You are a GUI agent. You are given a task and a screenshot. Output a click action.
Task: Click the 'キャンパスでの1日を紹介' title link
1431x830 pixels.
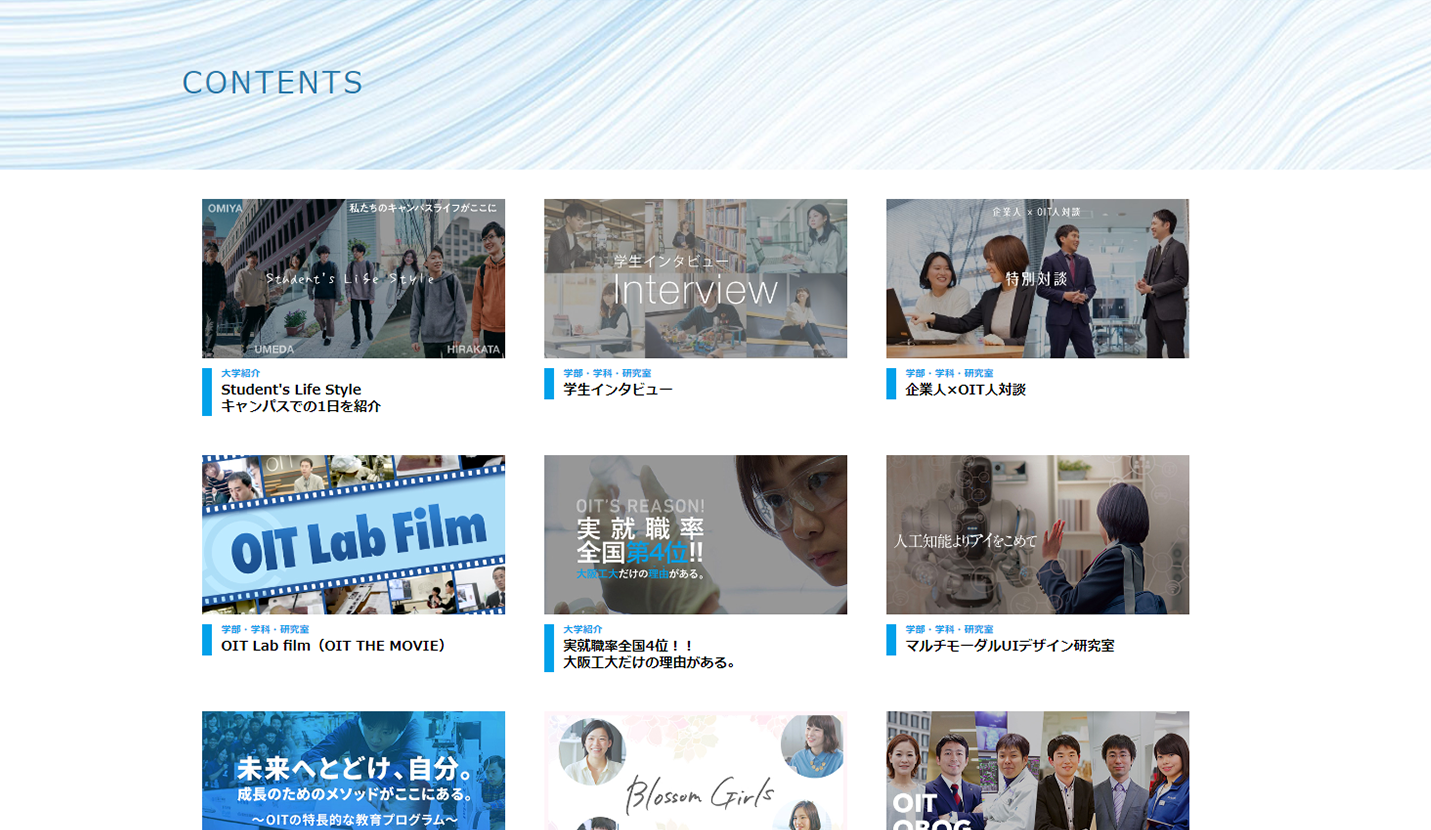pyautogui.click(x=300, y=406)
